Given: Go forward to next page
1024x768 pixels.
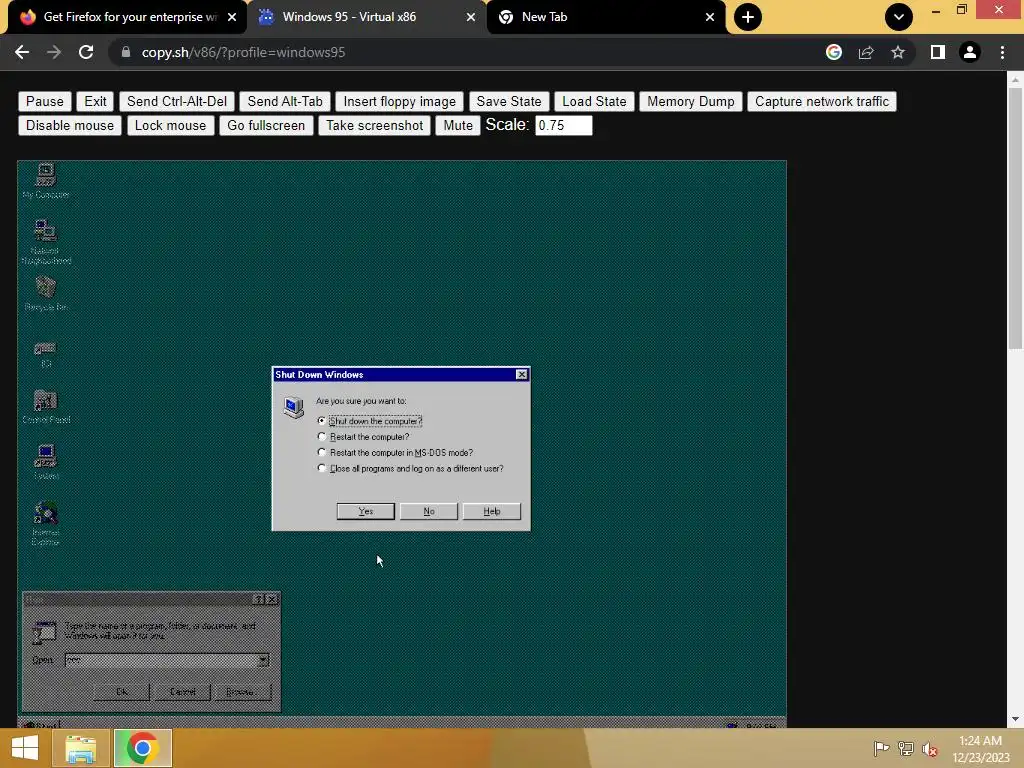Looking at the screenshot, I should (54, 52).
